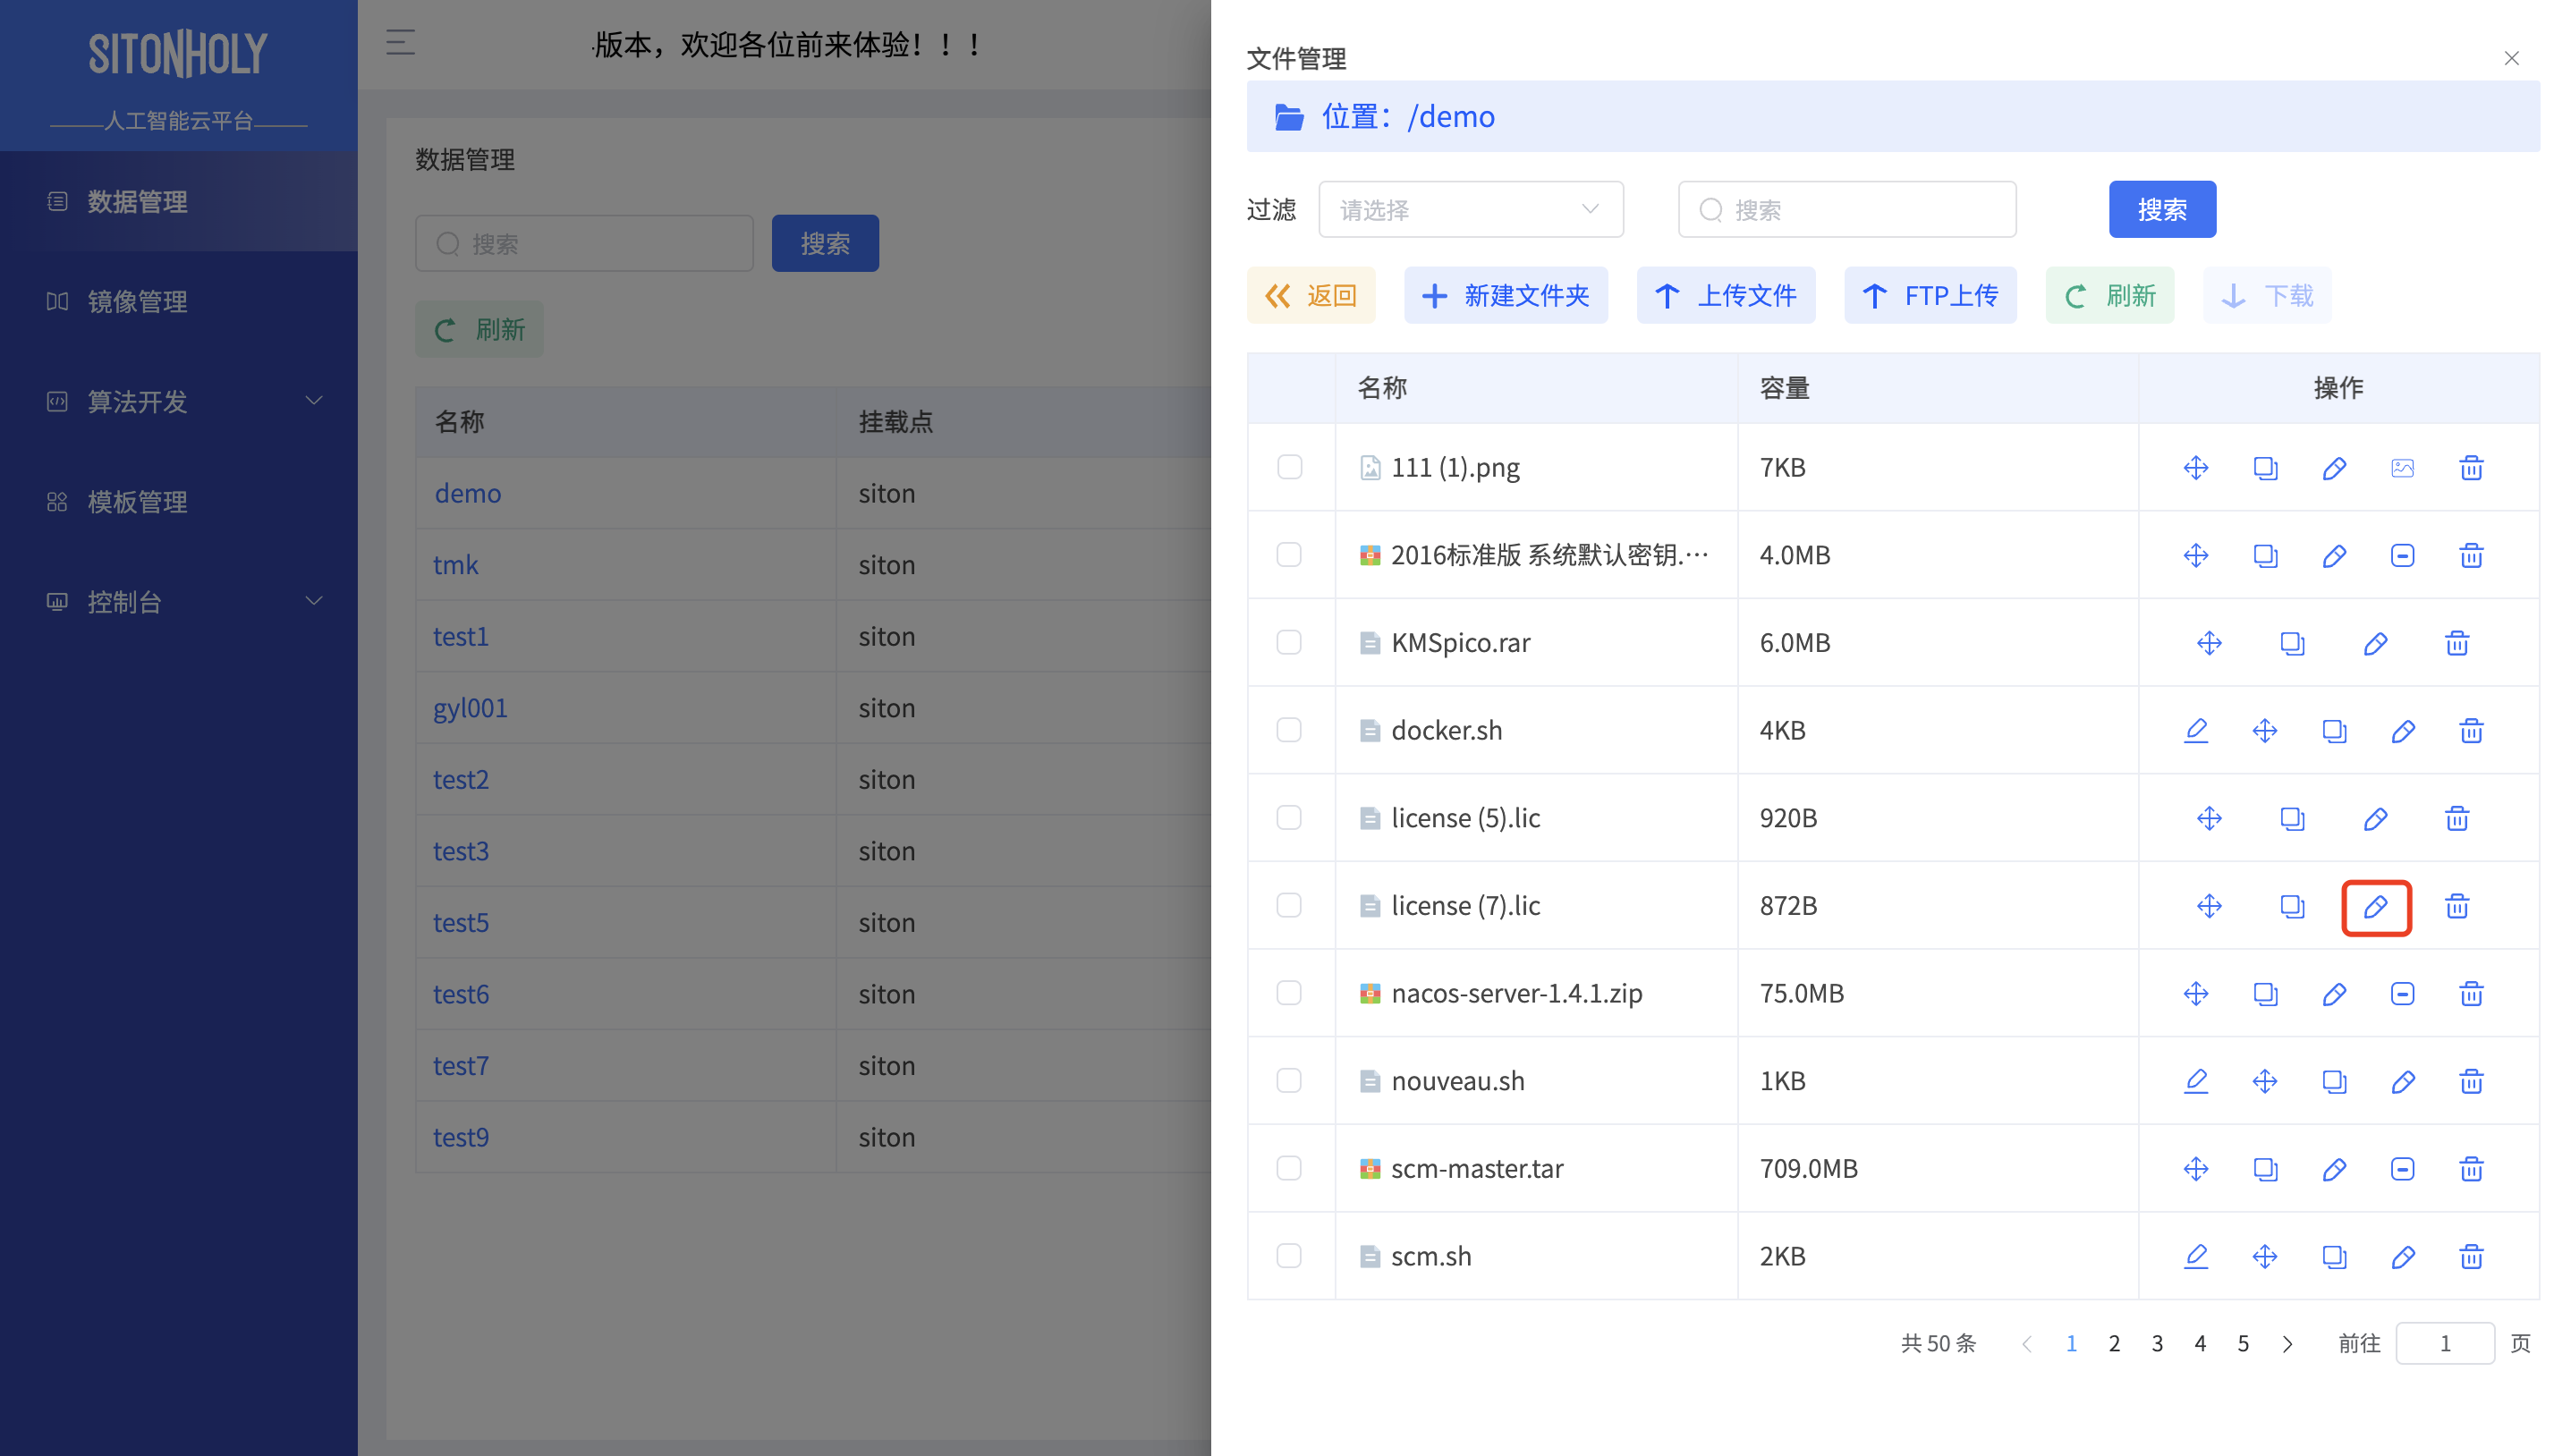Open the demo data link
This screenshot has height=1456, width=2571.
tap(467, 493)
